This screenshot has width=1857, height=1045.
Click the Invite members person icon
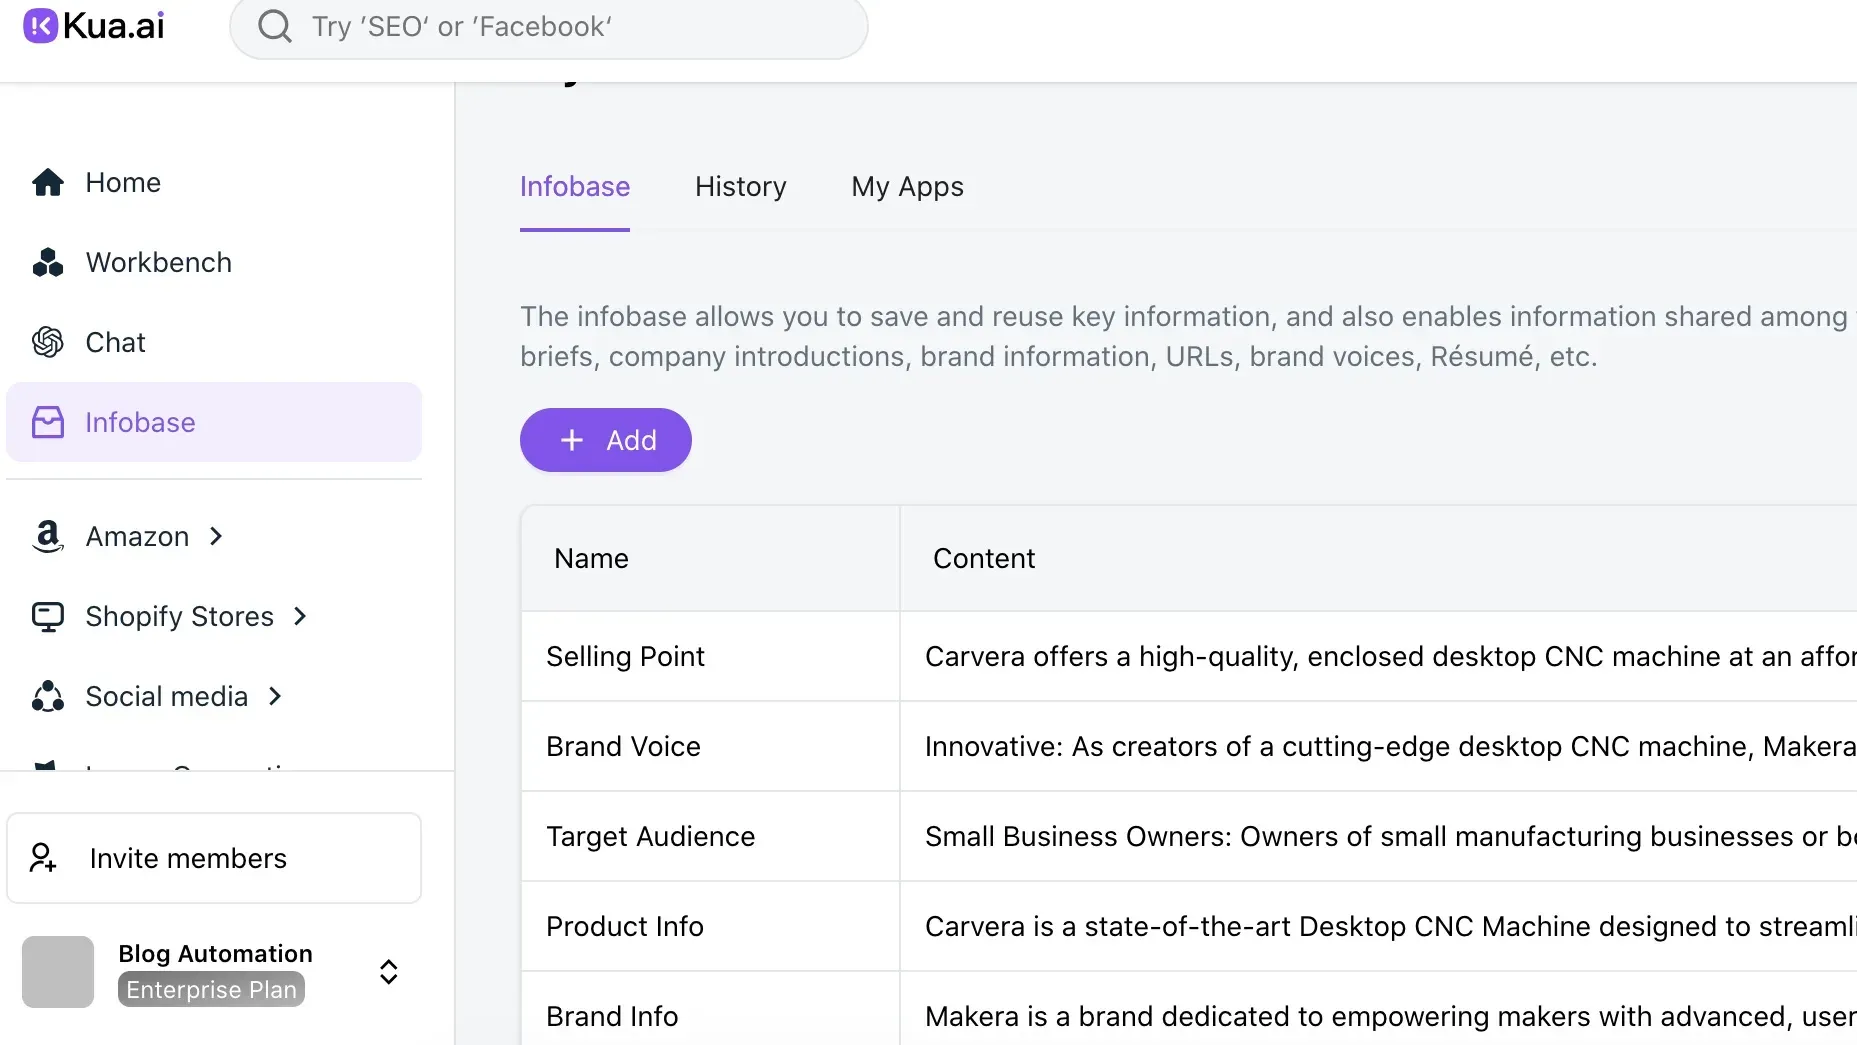(43, 858)
